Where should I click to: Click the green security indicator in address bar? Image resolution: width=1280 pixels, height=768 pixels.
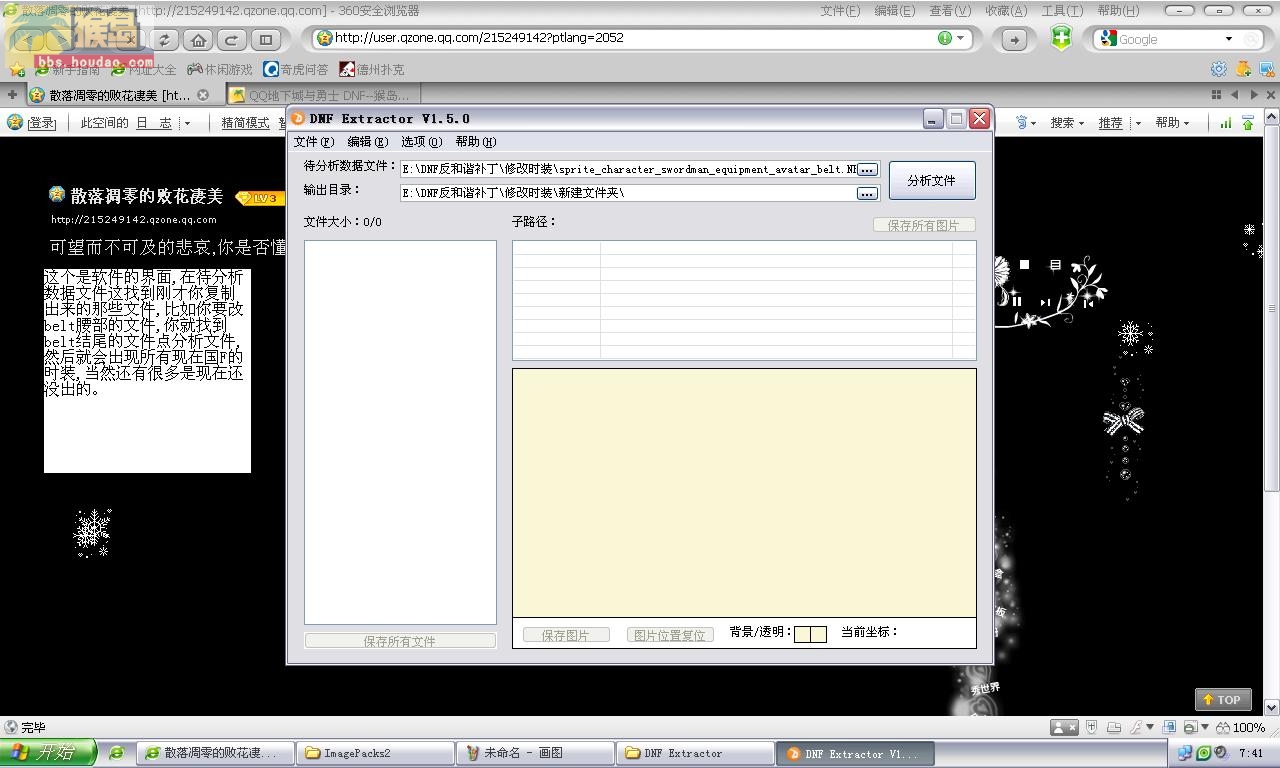pos(945,38)
